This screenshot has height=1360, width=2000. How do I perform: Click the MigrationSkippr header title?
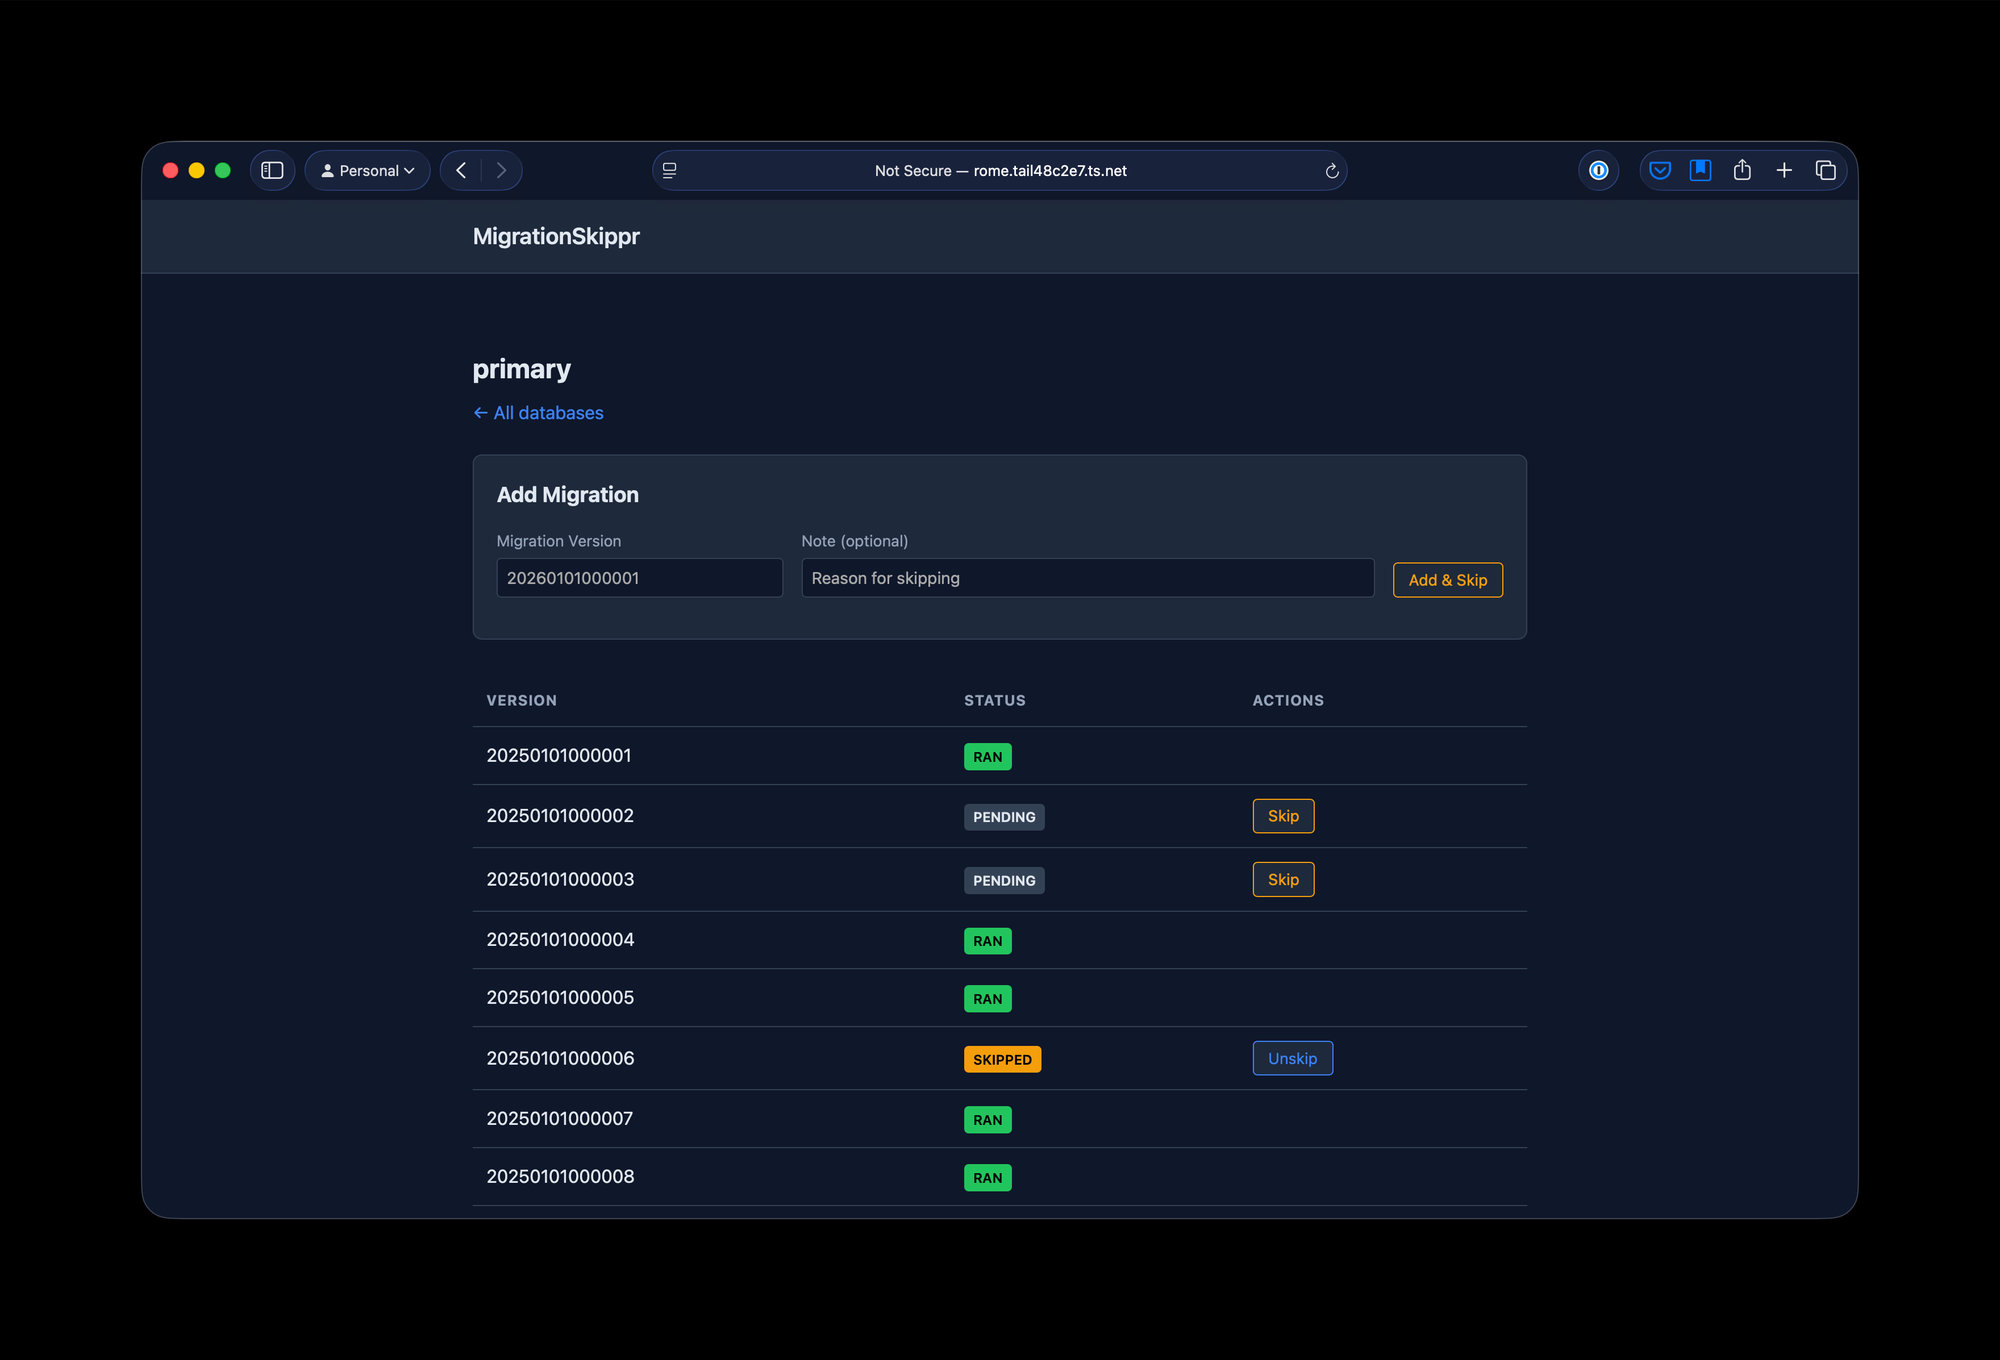click(x=556, y=237)
